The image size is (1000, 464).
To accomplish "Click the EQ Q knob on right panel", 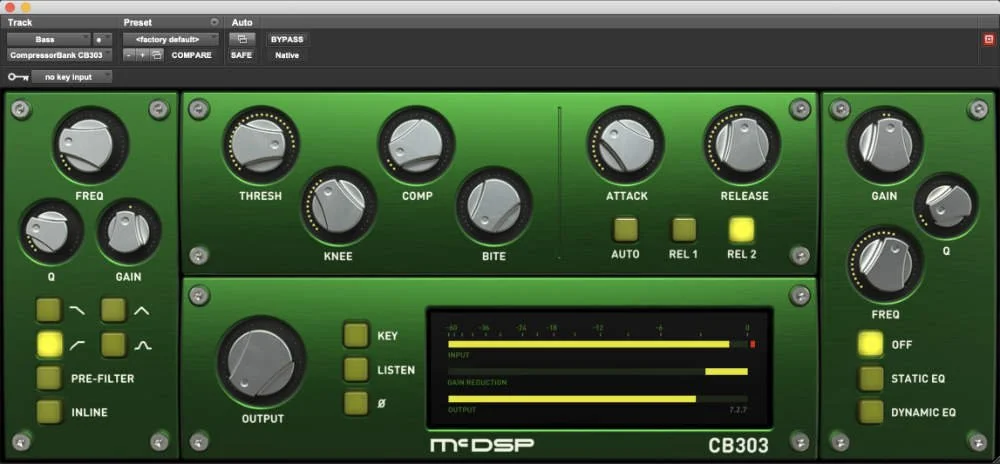I will 946,206.
